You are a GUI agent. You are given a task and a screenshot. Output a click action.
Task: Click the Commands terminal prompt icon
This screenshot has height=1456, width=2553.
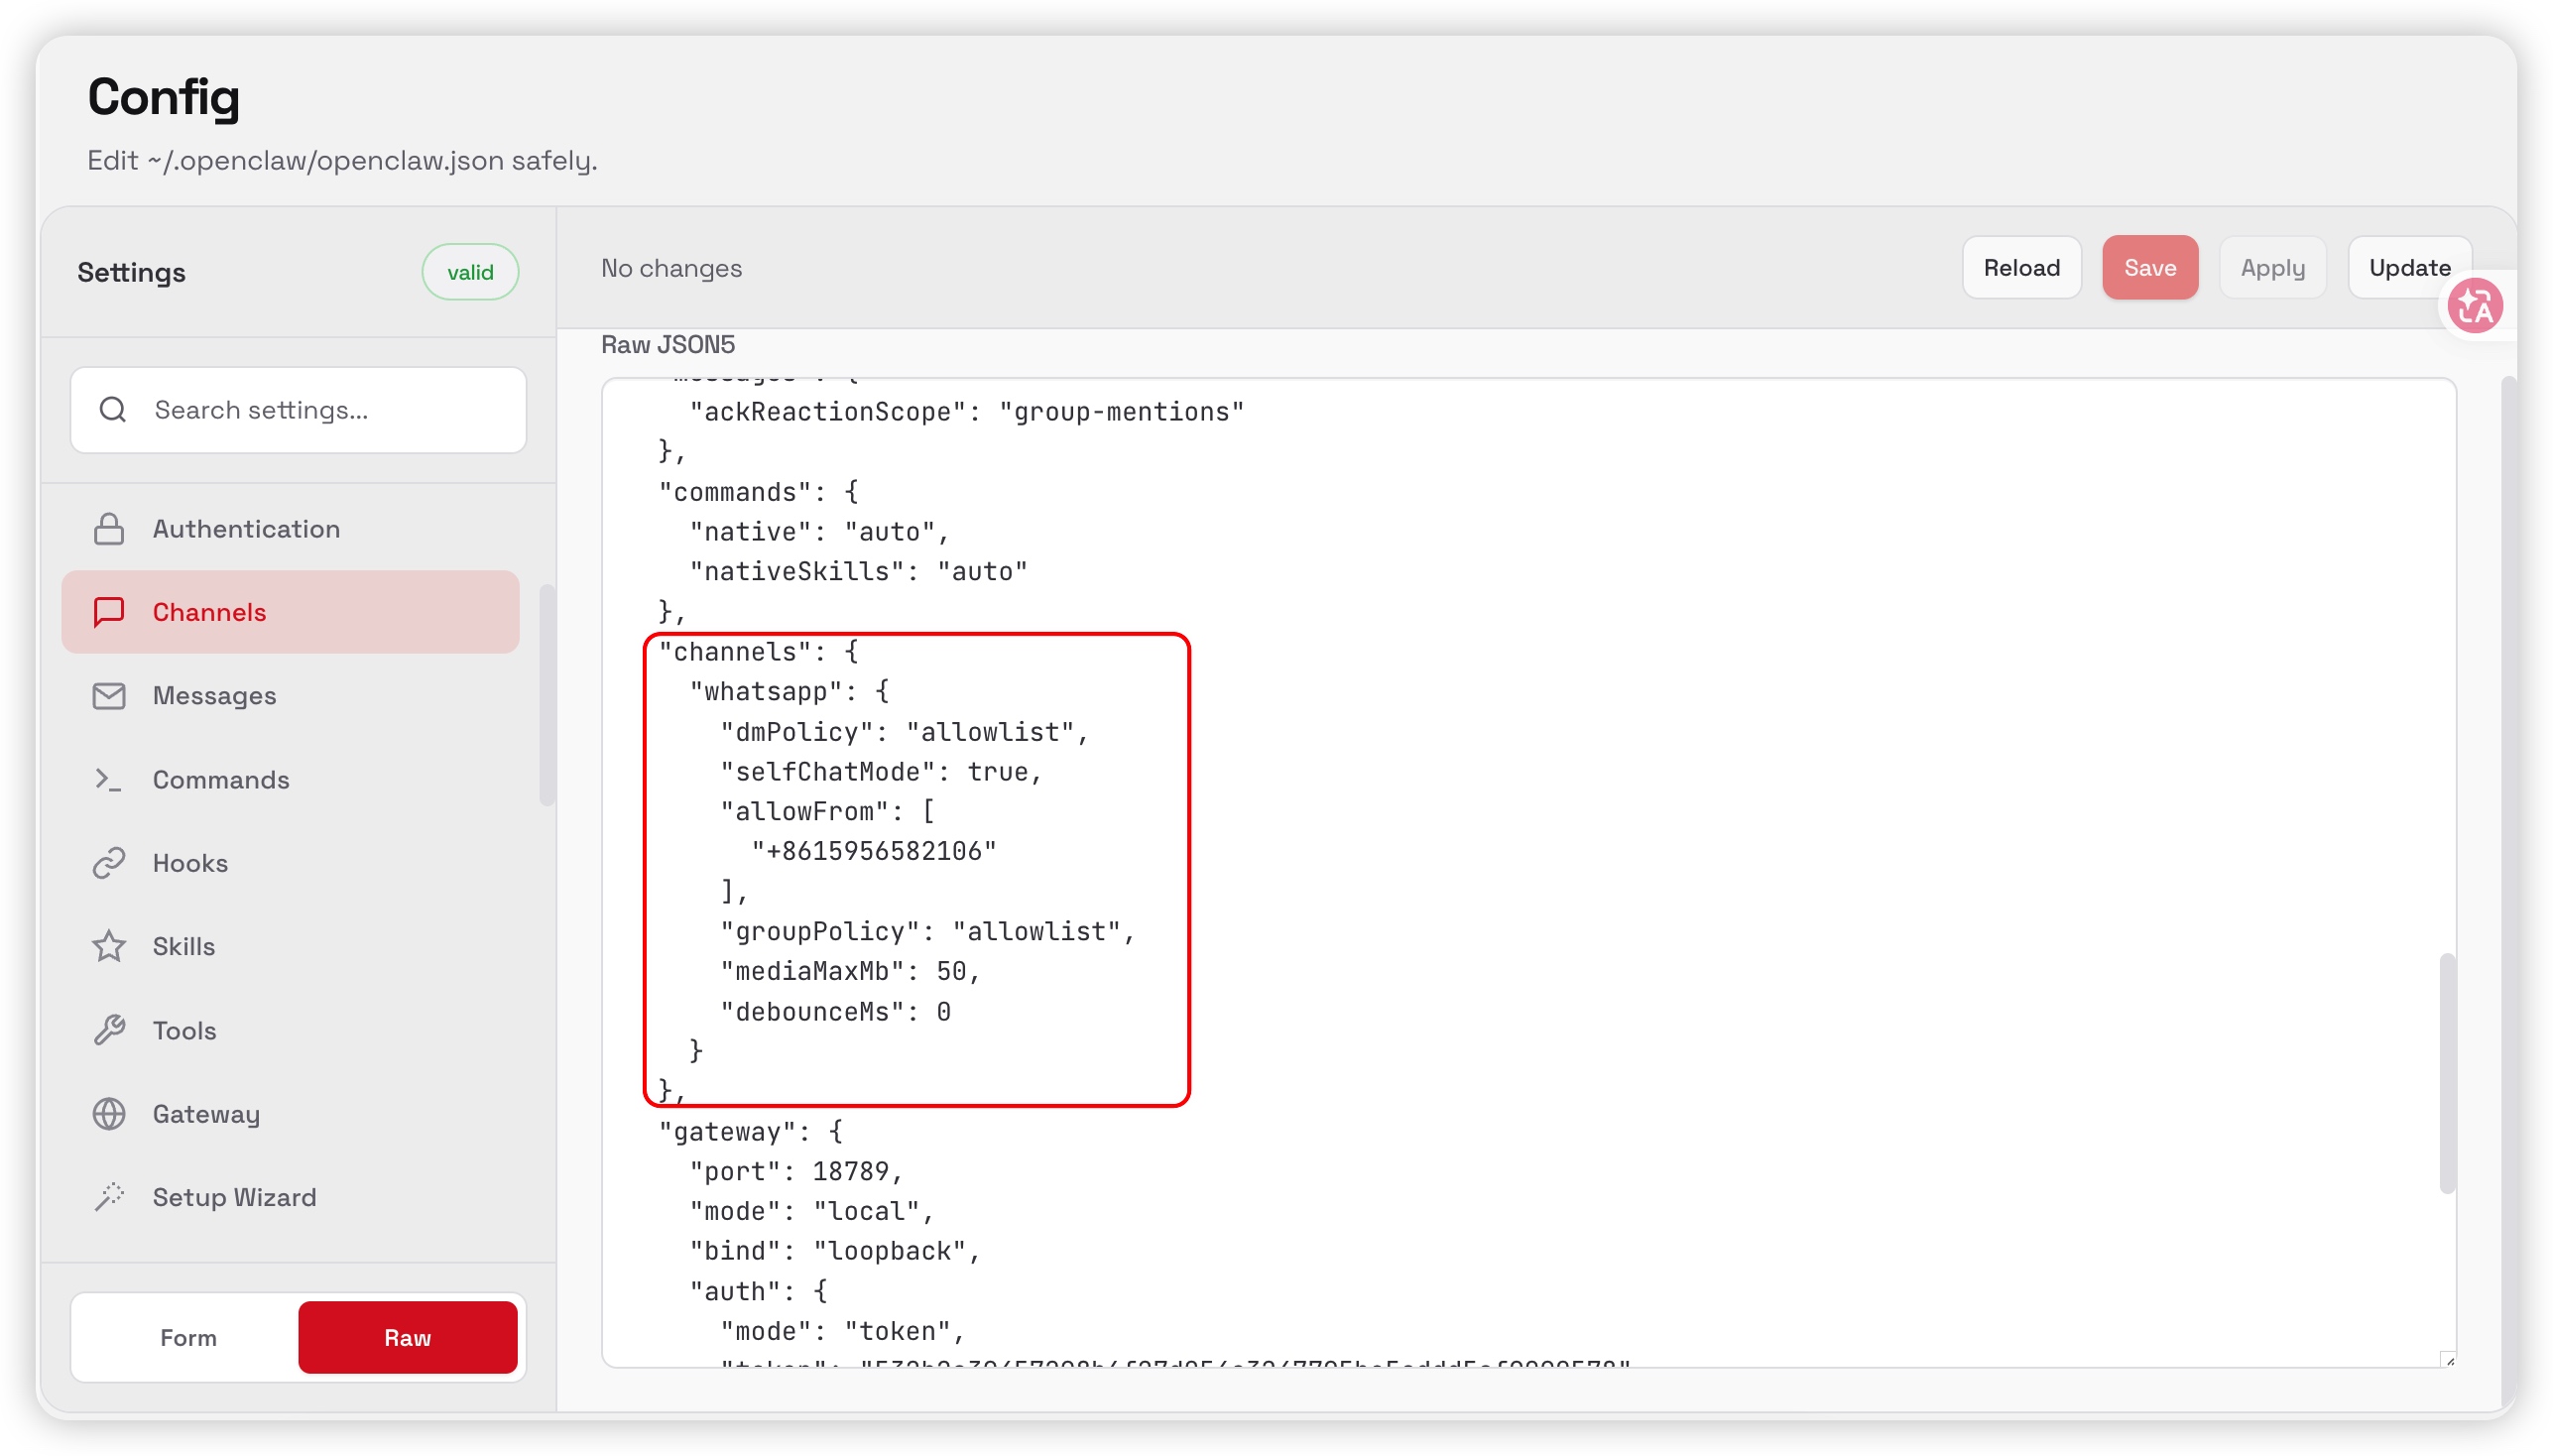point(109,780)
